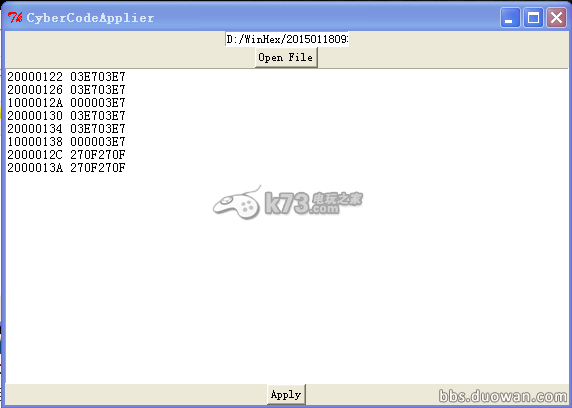The image size is (572, 408).
Task: Minimize the CyberCodeApplier window
Action: [x=510, y=18]
